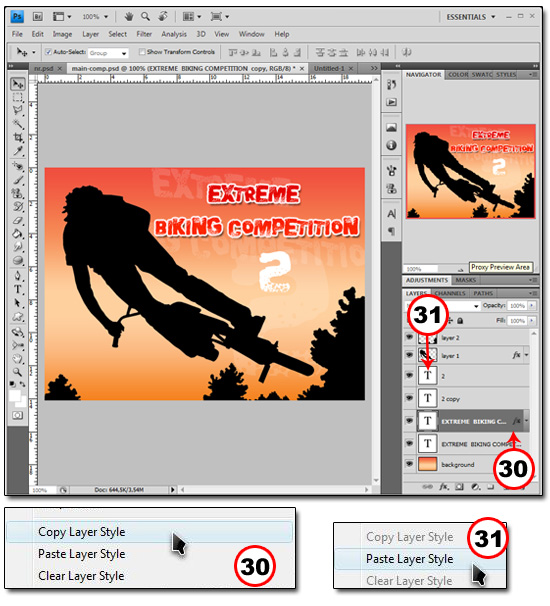Click the foreground color swatch
Screen dimensions: 550x606
coord(15,396)
